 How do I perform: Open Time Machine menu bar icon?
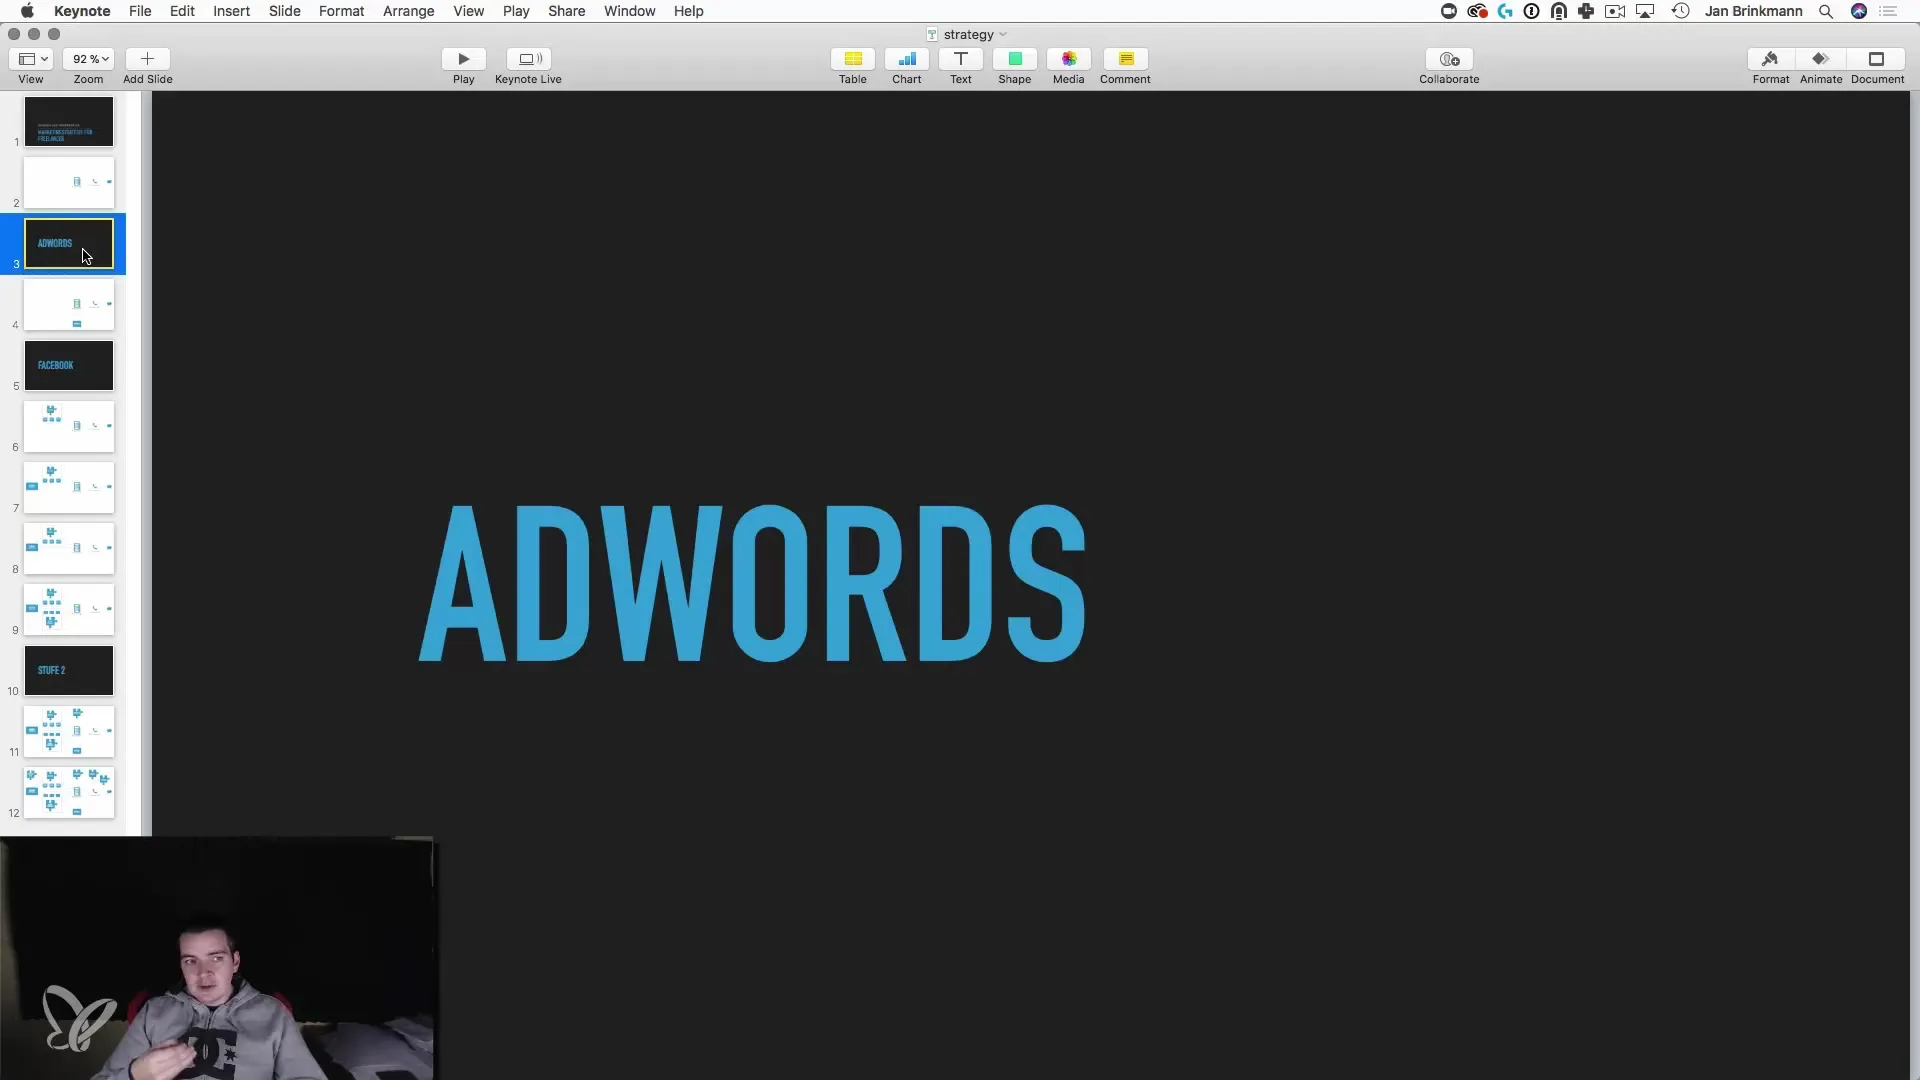[x=1681, y=11]
